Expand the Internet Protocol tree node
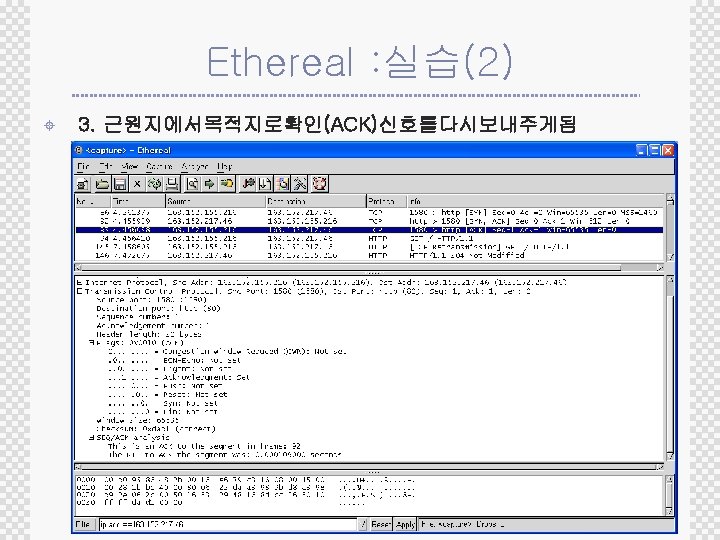This screenshot has width=720, height=540. (79, 282)
